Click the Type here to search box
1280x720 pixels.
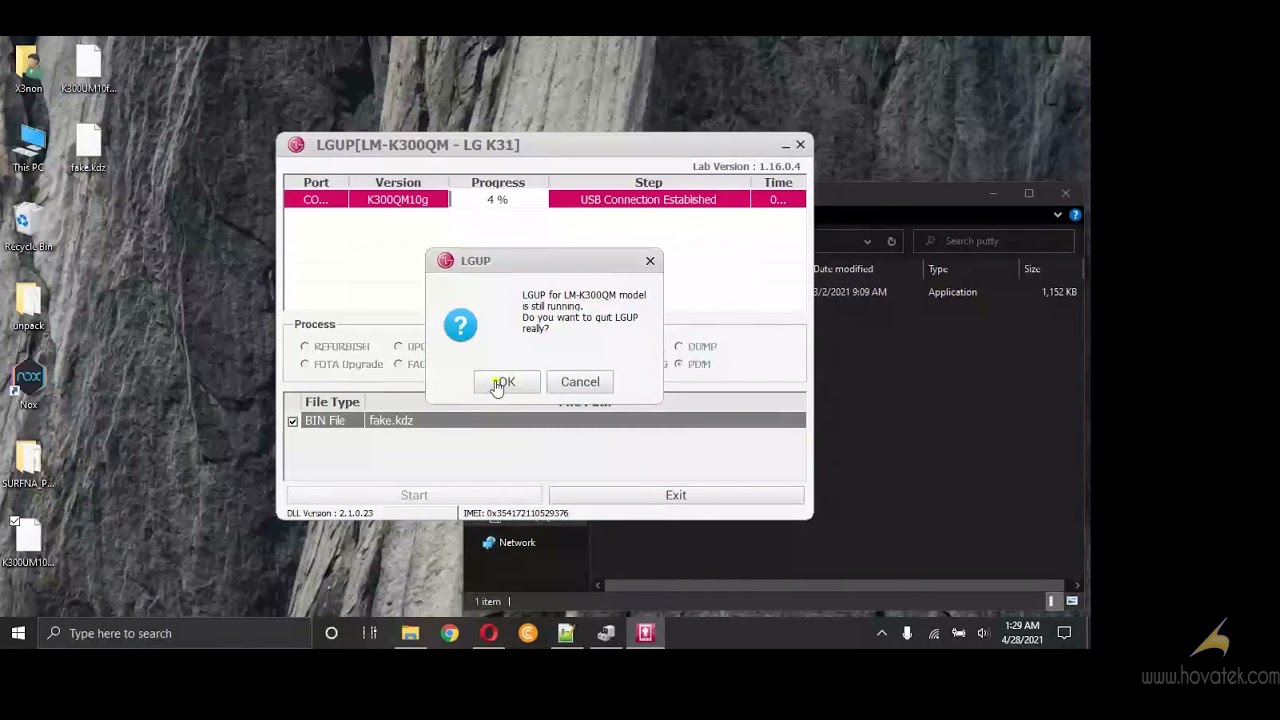pyautogui.click(x=174, y=633)
